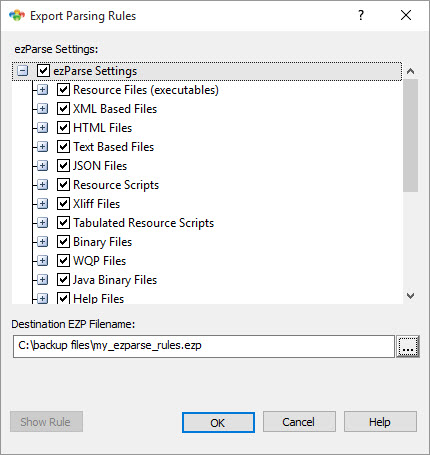Collapse the ezParse Settings root node
The image size is (430, 455).
(22, 71)
